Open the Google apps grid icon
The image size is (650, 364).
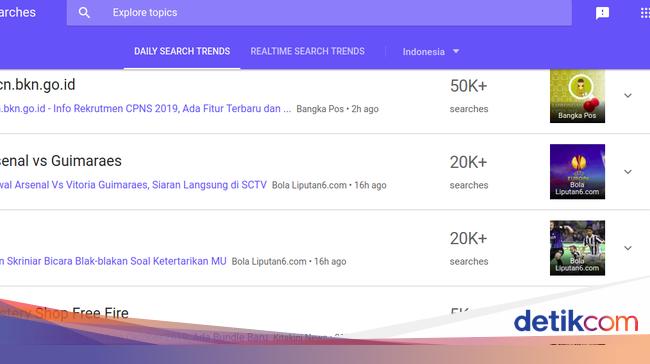(x=645, y=13)
